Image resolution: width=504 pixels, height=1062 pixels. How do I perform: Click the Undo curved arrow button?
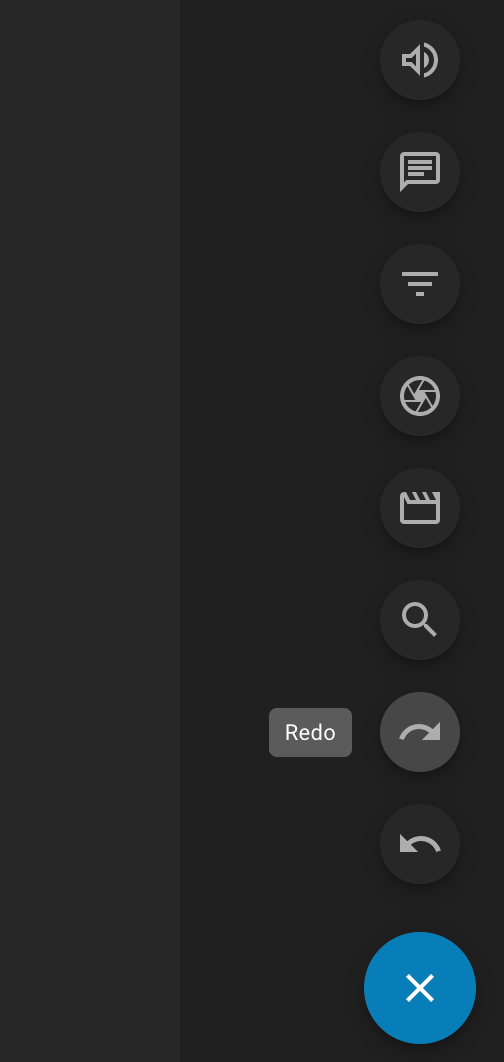(x=420, y=844)
